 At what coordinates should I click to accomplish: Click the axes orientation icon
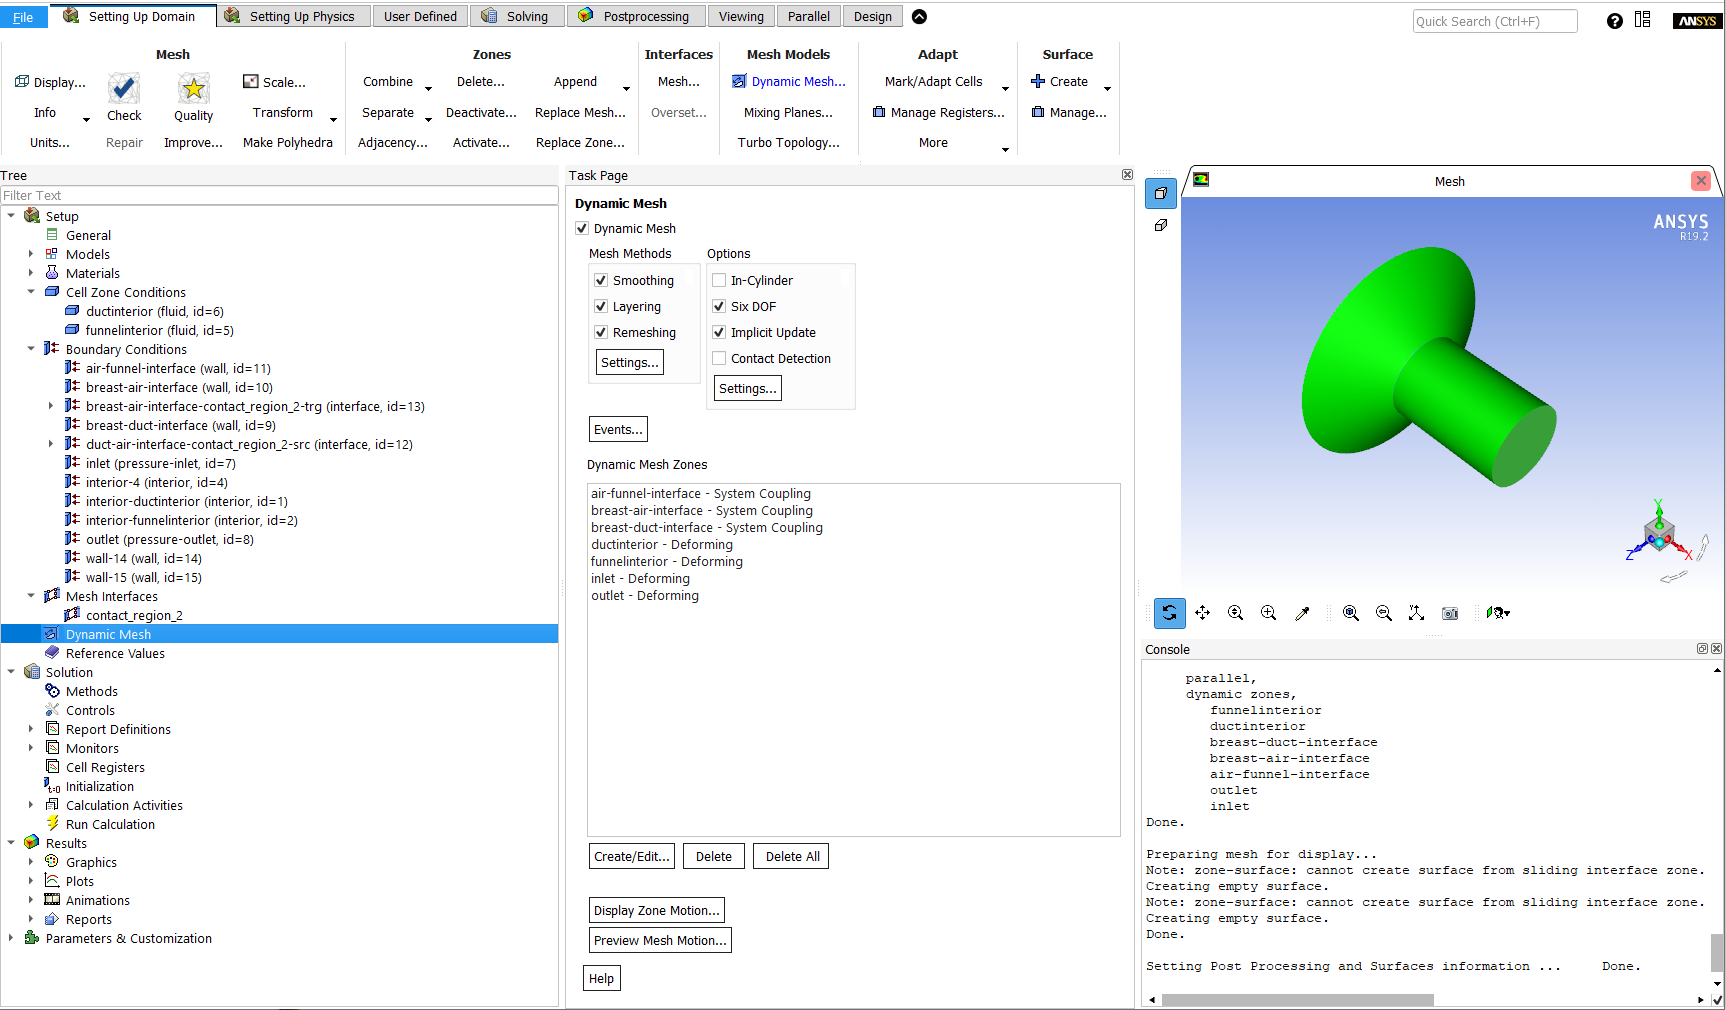[x=1416, y=613]
